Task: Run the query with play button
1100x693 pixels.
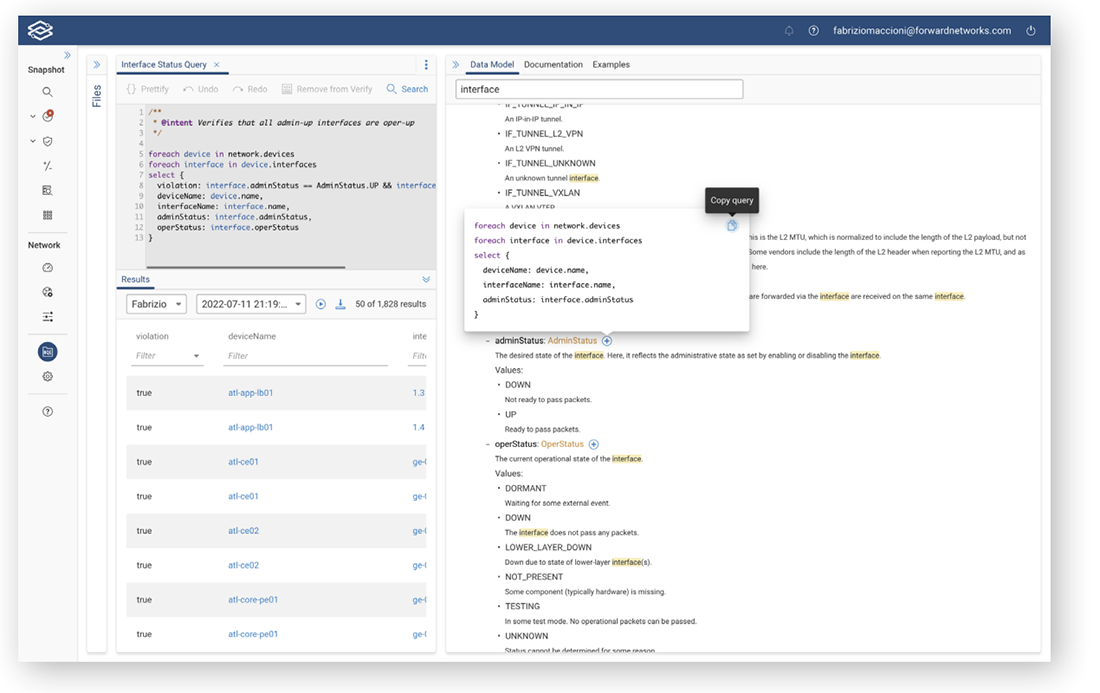Action: pos(321,304)
